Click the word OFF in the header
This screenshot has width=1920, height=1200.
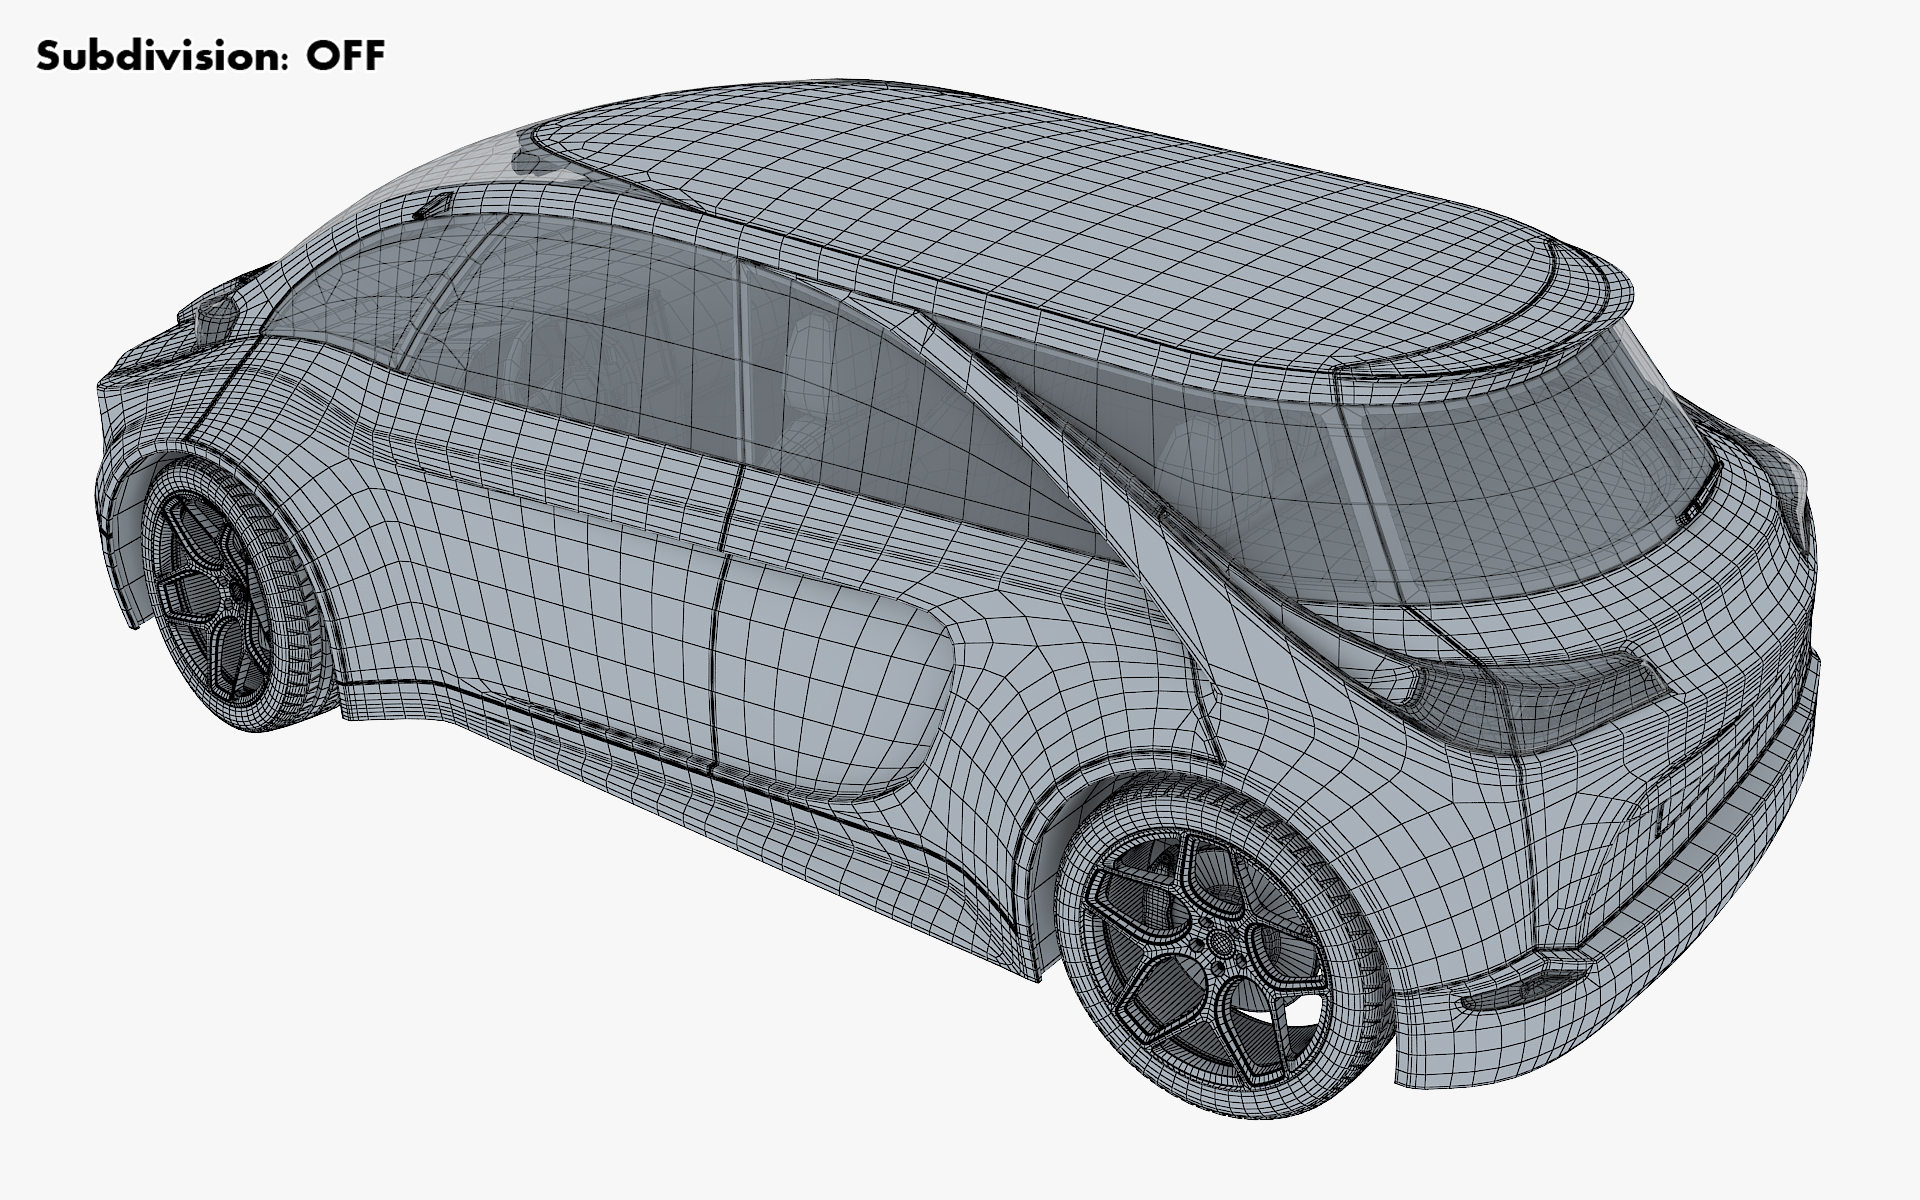coord(345,57)
